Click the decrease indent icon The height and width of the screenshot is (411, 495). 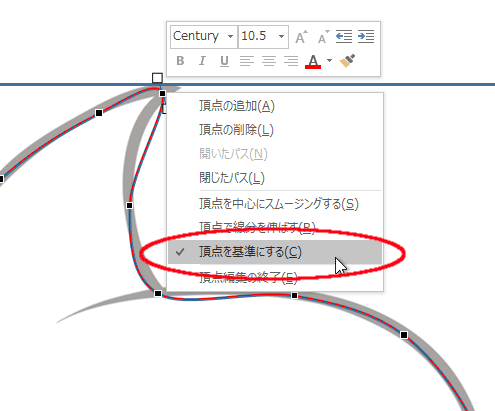point(344,36)
